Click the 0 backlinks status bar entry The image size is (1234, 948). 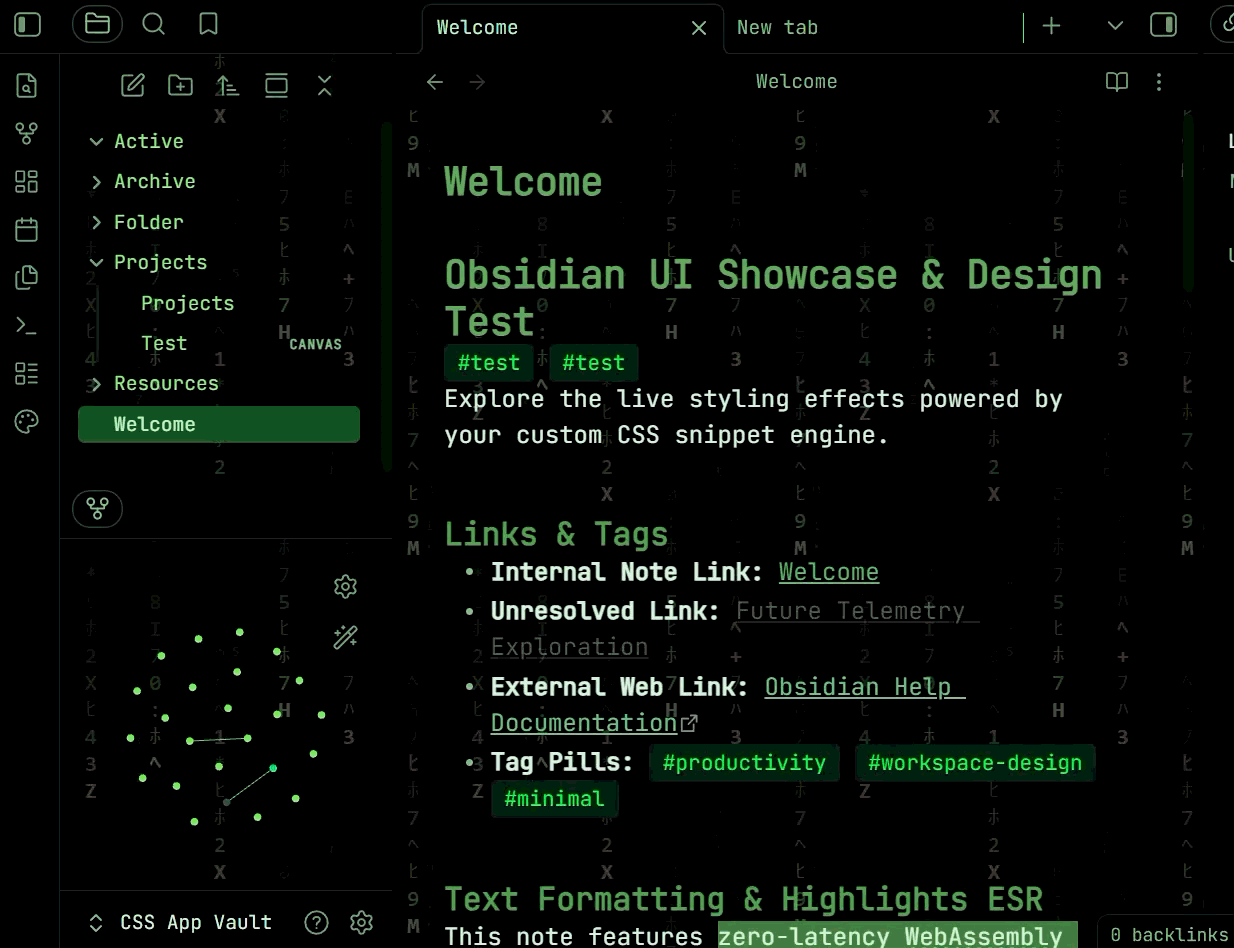1168,935
